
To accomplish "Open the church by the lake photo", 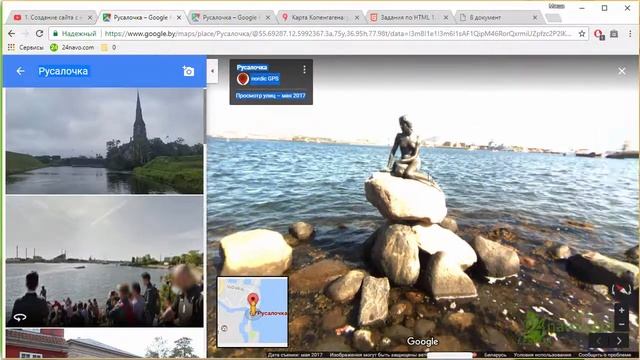I will pyautogui.click(x=104, y=141).
